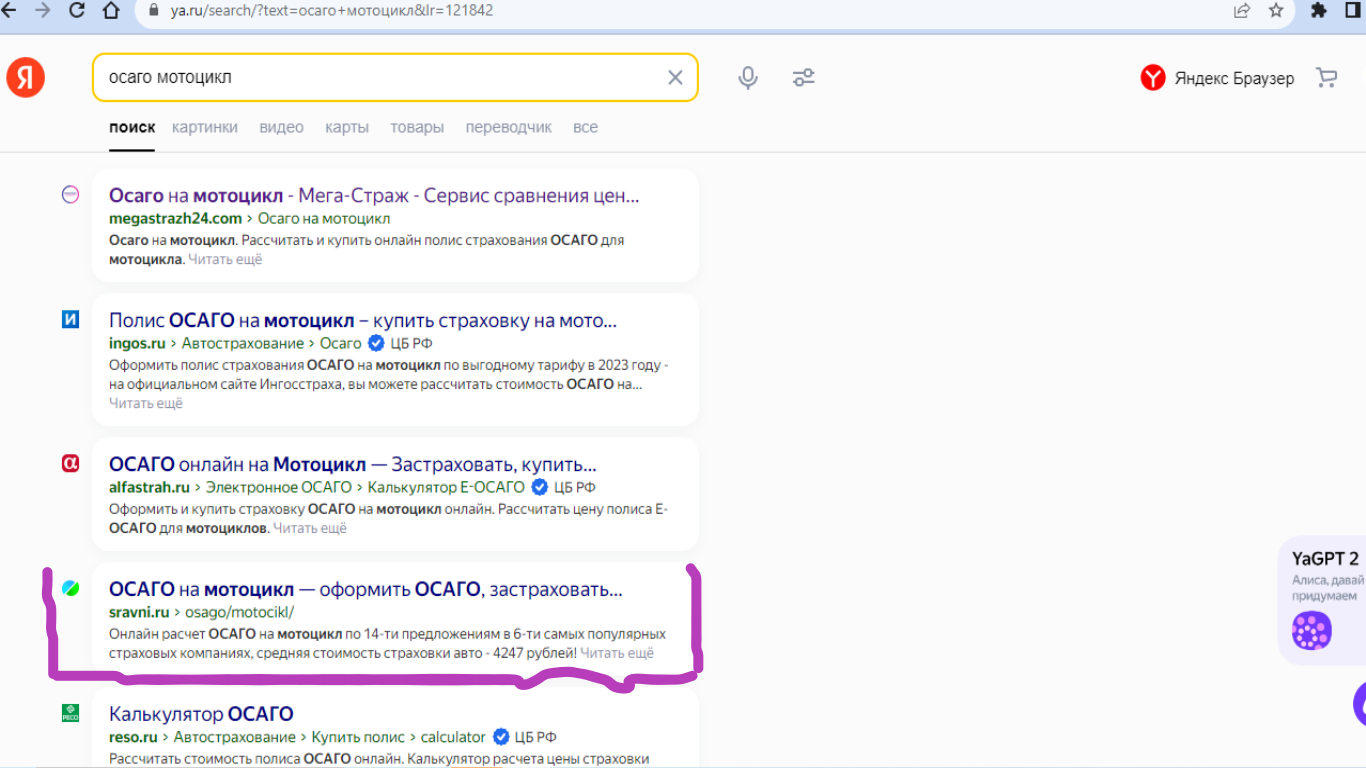The image size is (1366, 768).
Task: Click the АльфаСтрахование site favicon
Action: pos(70,463)
